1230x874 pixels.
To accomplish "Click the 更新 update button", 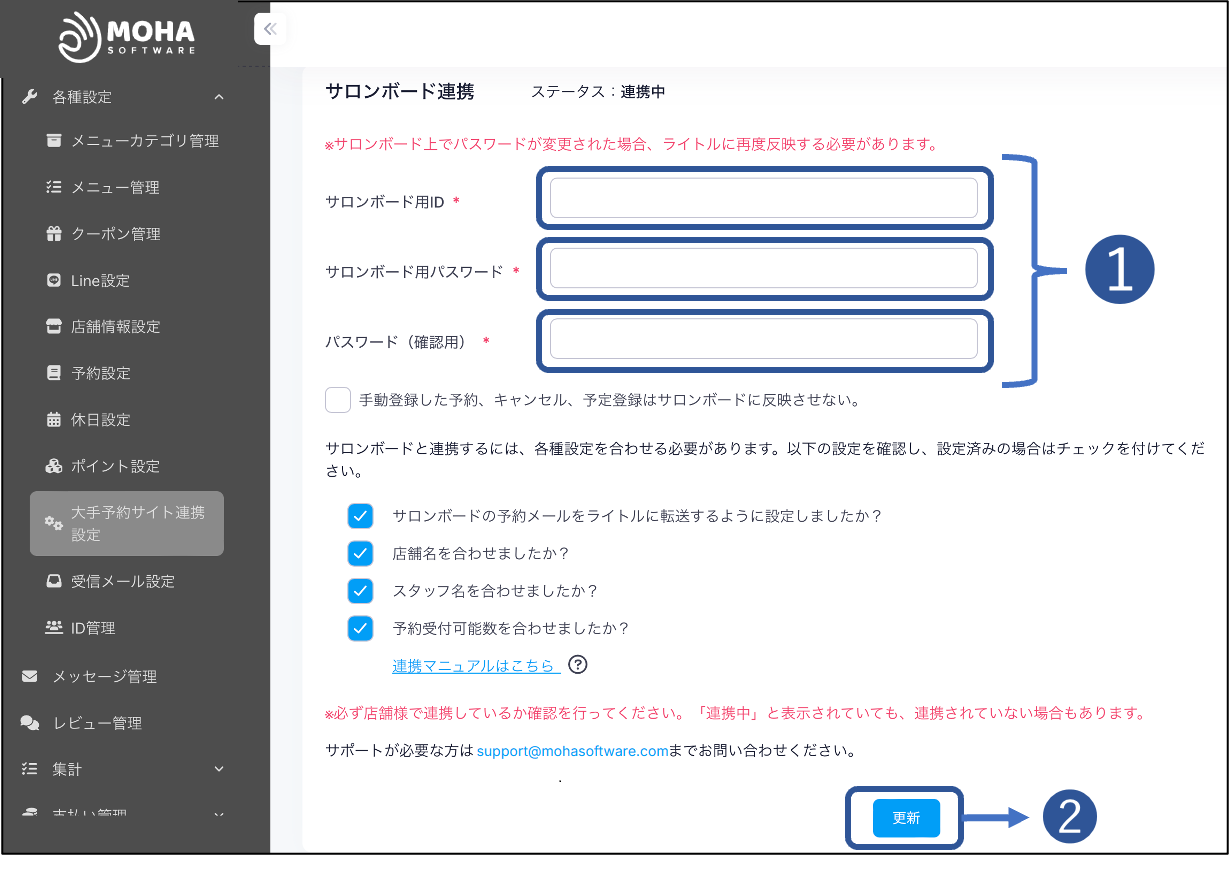I will [906, 818].
